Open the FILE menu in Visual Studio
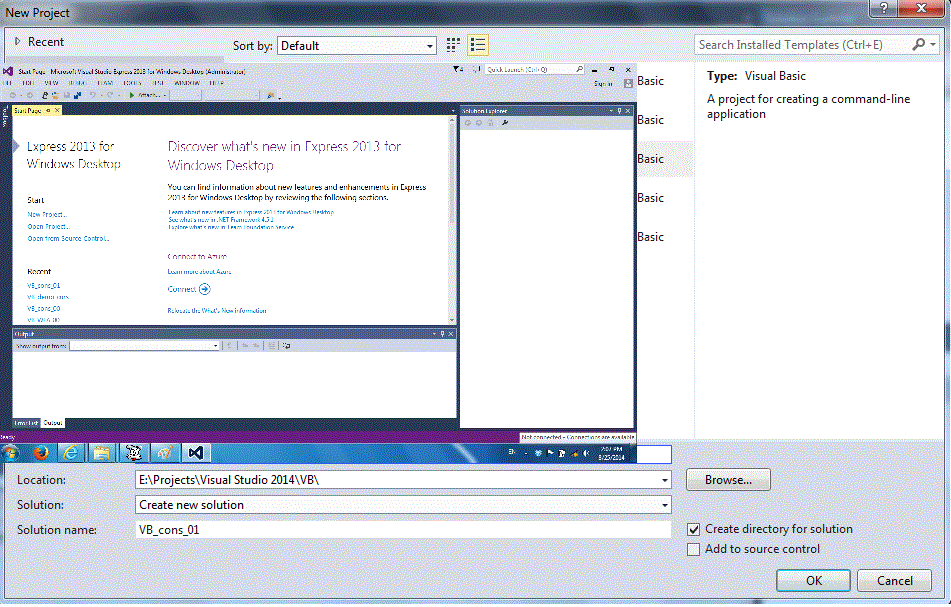 coord(7,82)
